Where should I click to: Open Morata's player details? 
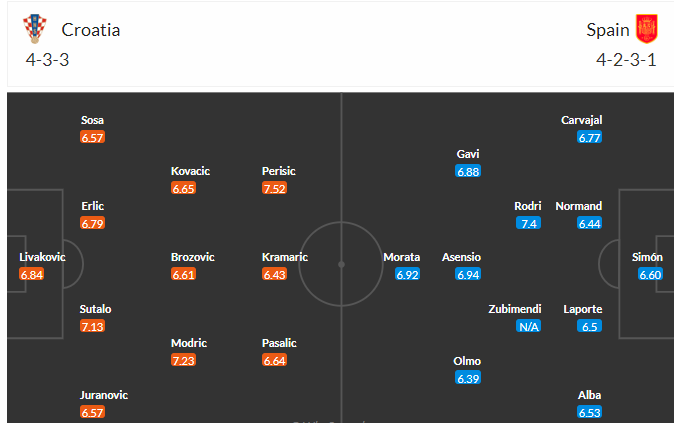(x=402, y=257)
